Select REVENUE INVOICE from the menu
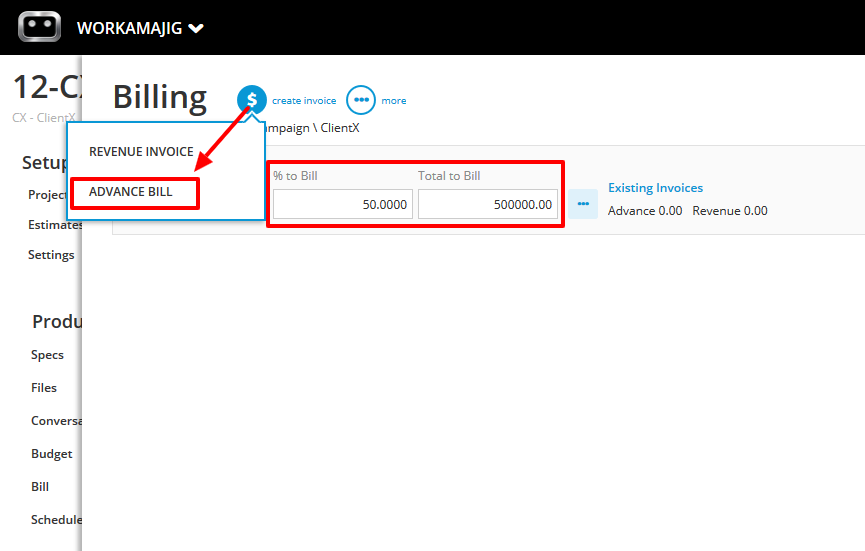The width and height of the screenshot is (865, 551). click(141, 152)
